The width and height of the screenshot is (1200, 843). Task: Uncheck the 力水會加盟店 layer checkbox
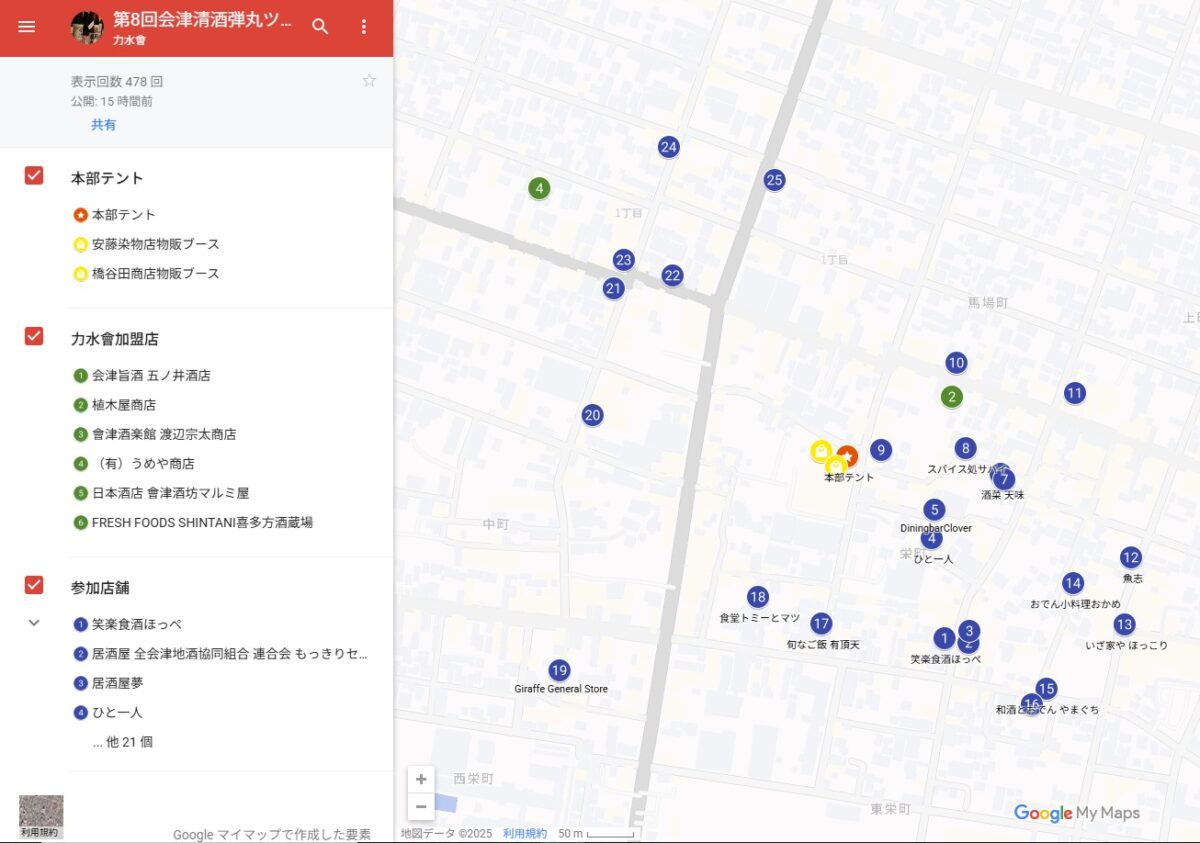click(34, 336)
